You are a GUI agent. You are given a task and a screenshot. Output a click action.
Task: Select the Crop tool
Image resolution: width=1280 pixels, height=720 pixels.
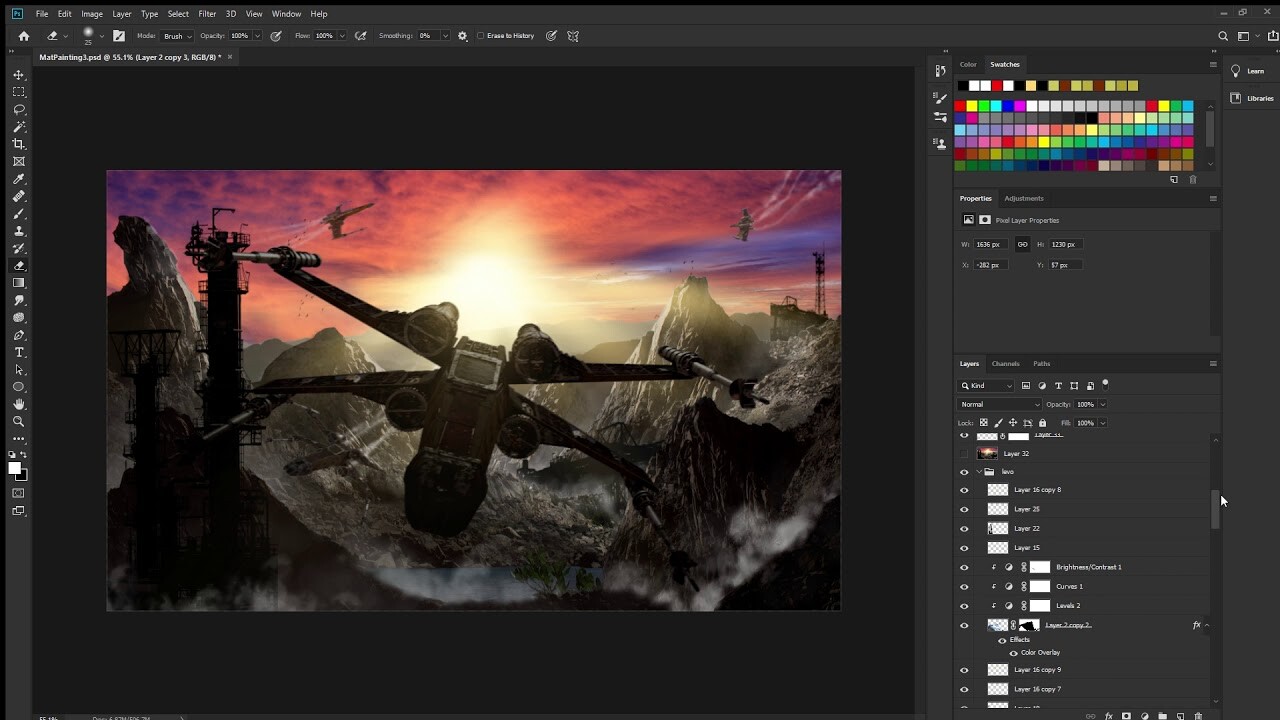pyautogui.click(x=18, y=144)
